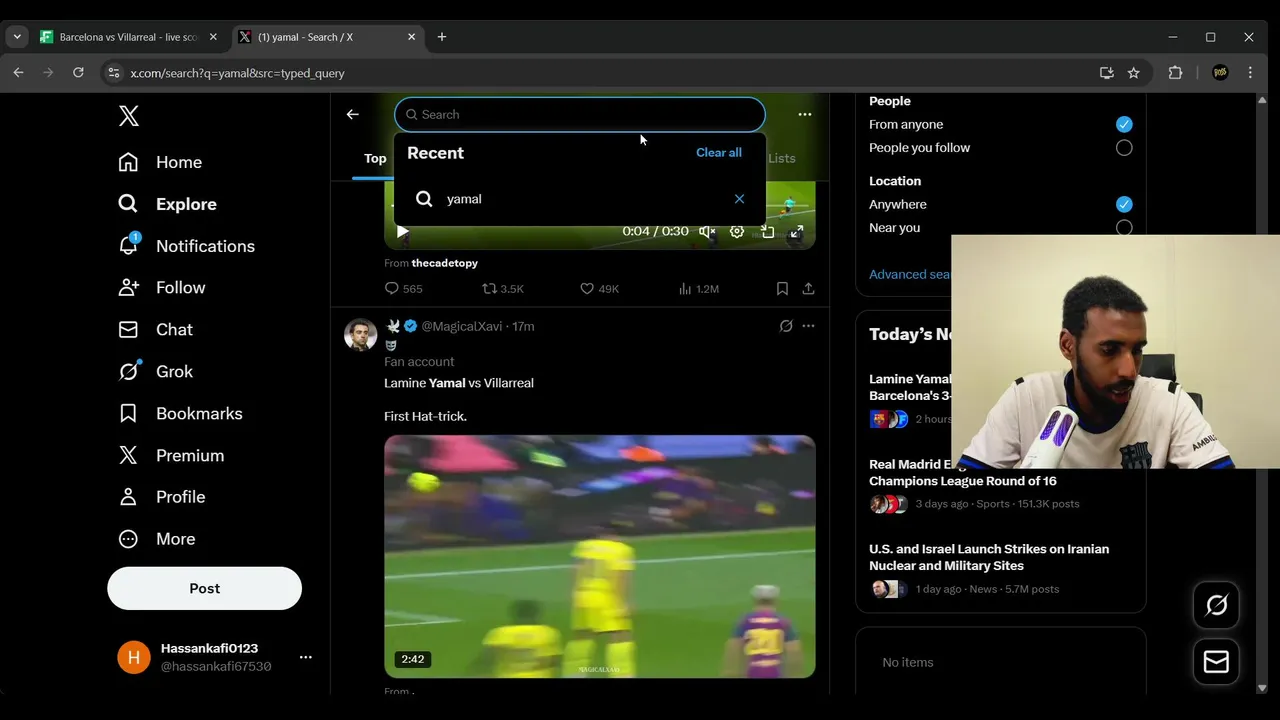Select 'Anywhere' location filter

(x=1124, y=204)
